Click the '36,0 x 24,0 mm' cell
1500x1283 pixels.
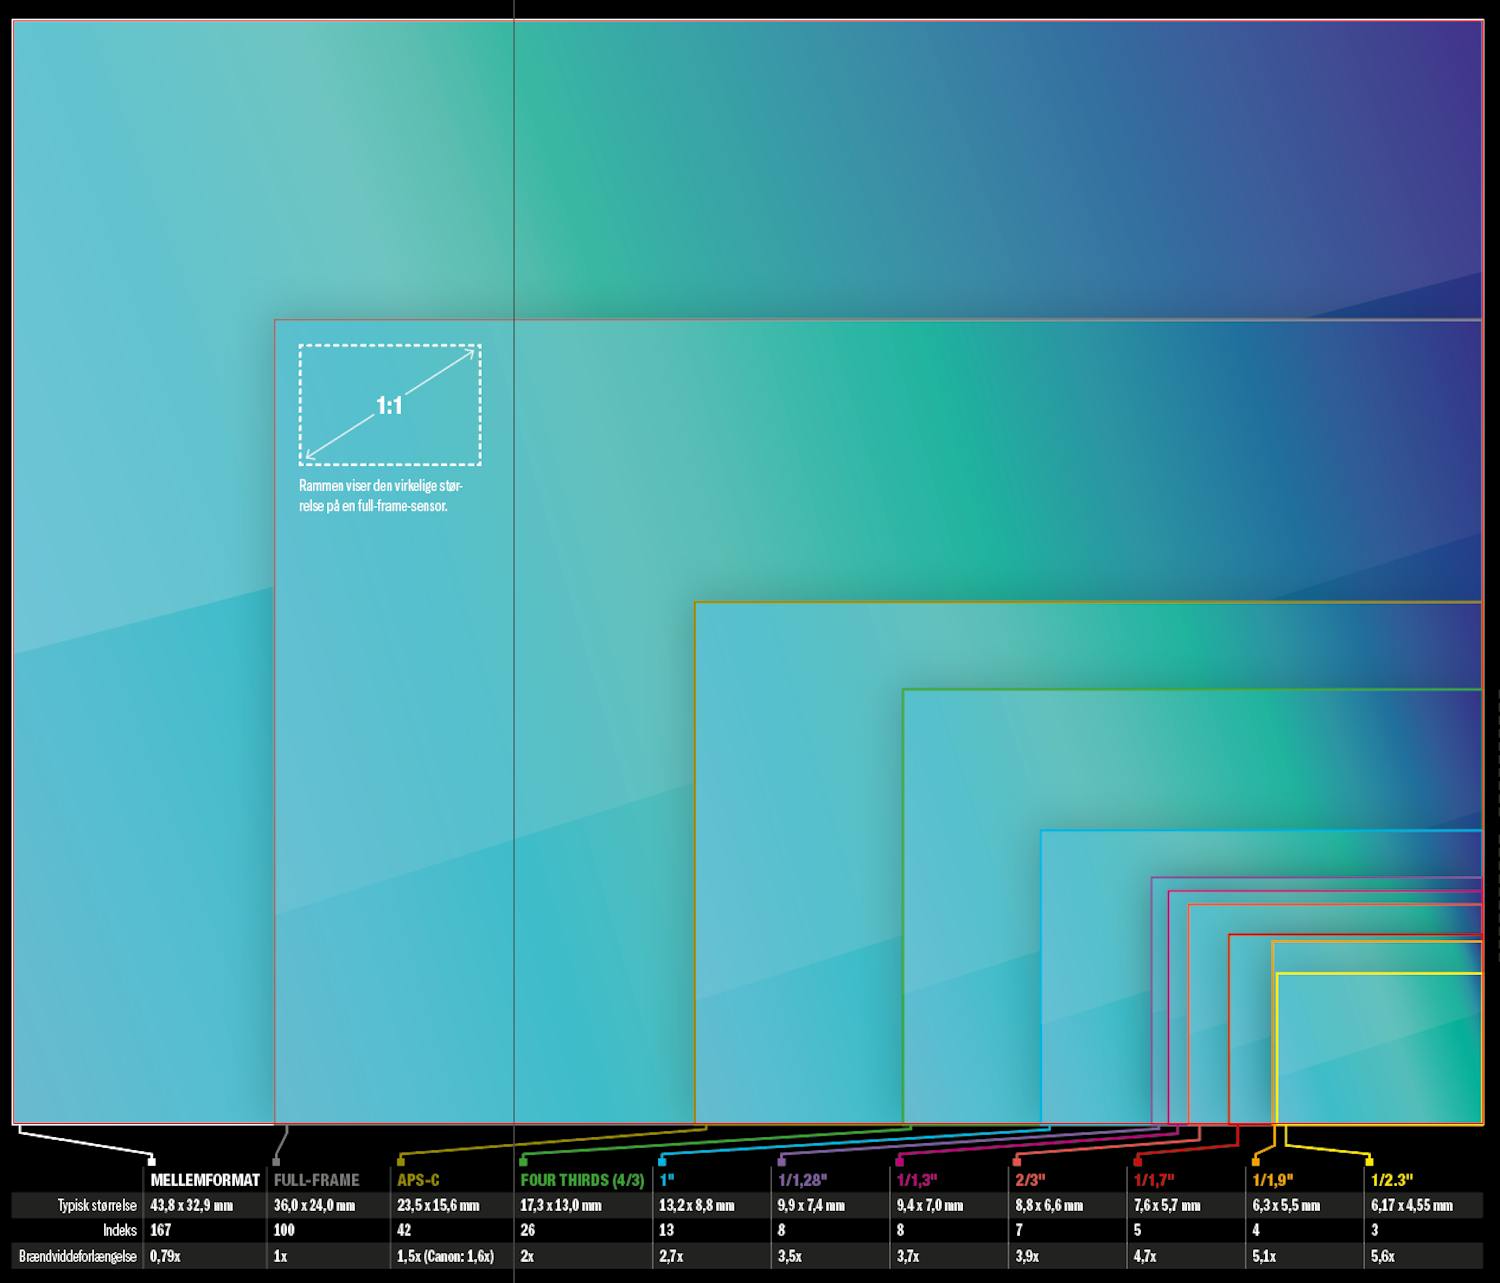[x=316, y=1206]
